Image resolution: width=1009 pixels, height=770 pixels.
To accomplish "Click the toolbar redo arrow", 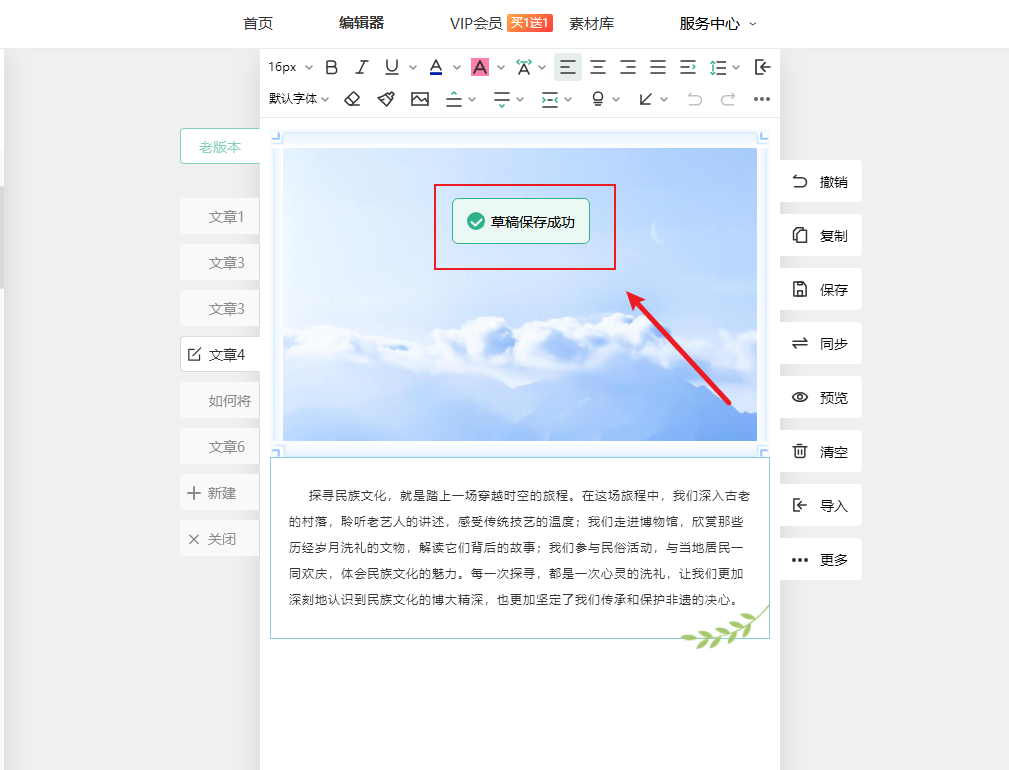I will click(x=728, y=99).
